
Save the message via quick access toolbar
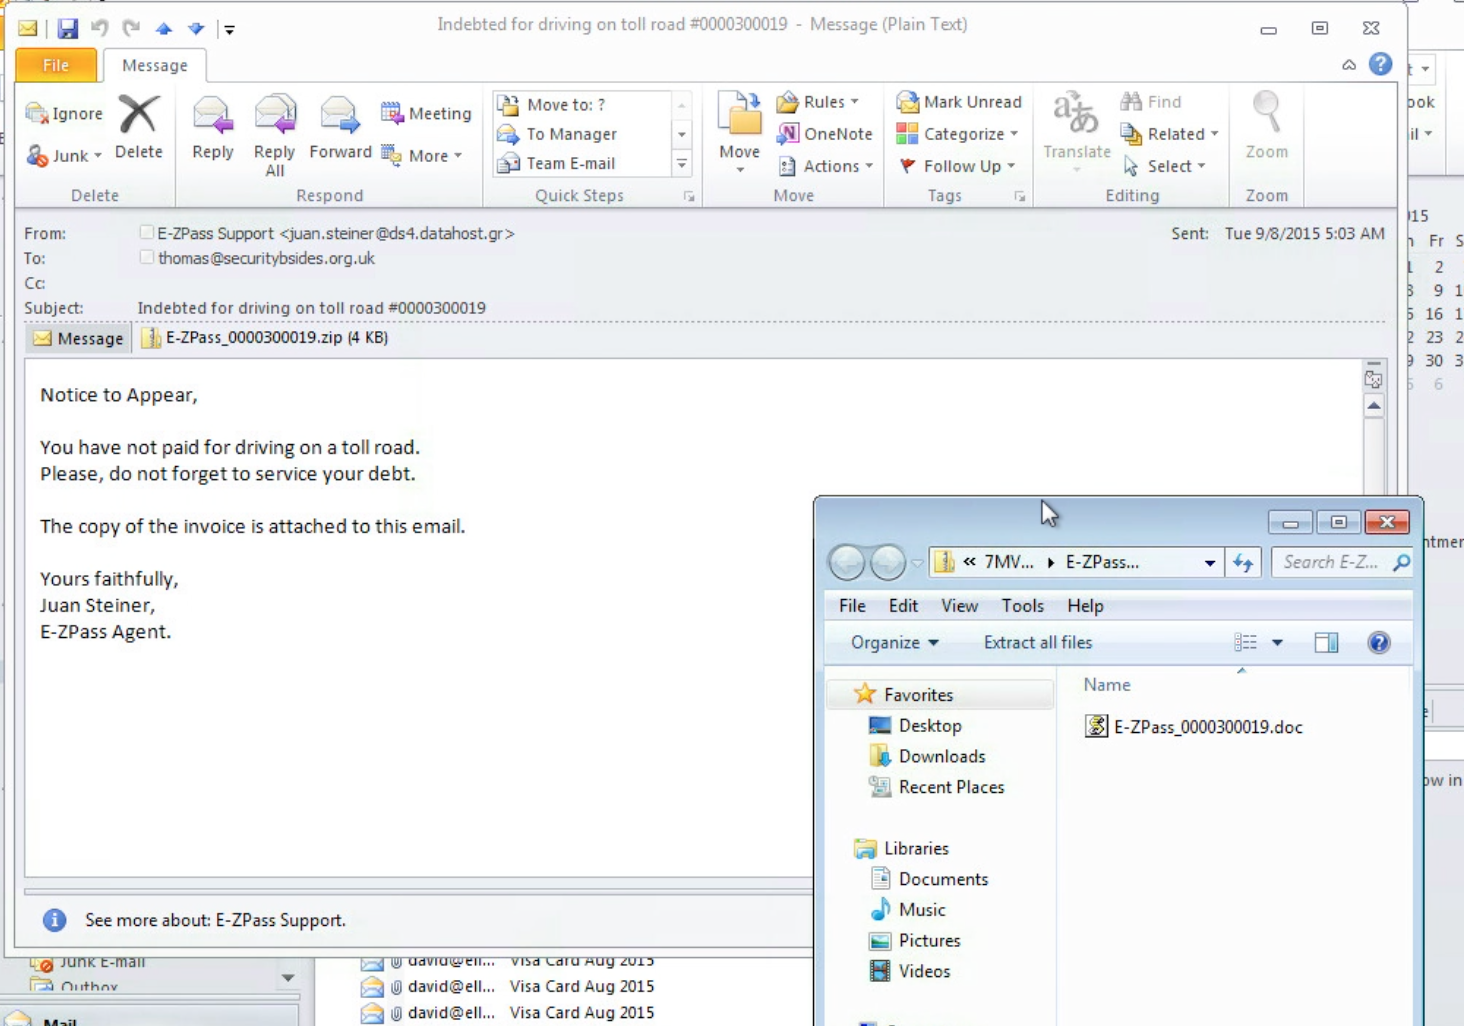[x=67, y=28]
